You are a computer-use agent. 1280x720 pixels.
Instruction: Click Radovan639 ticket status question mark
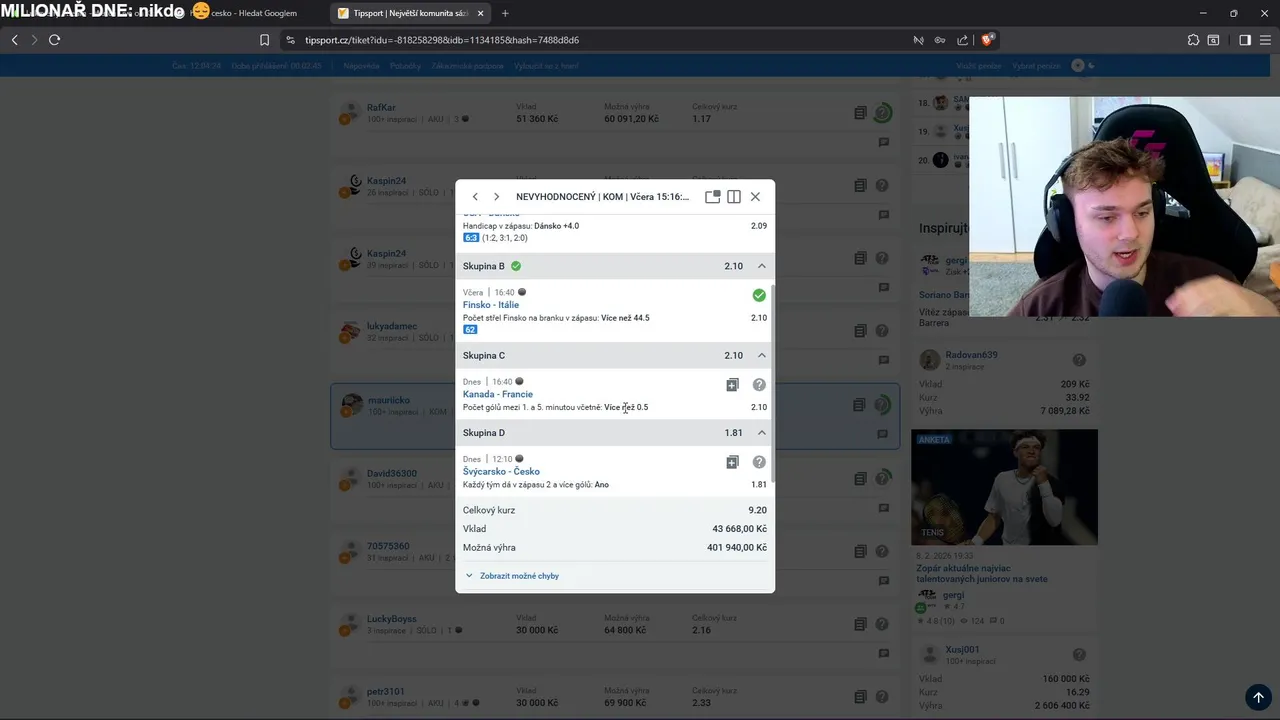tap(1079, 360)
